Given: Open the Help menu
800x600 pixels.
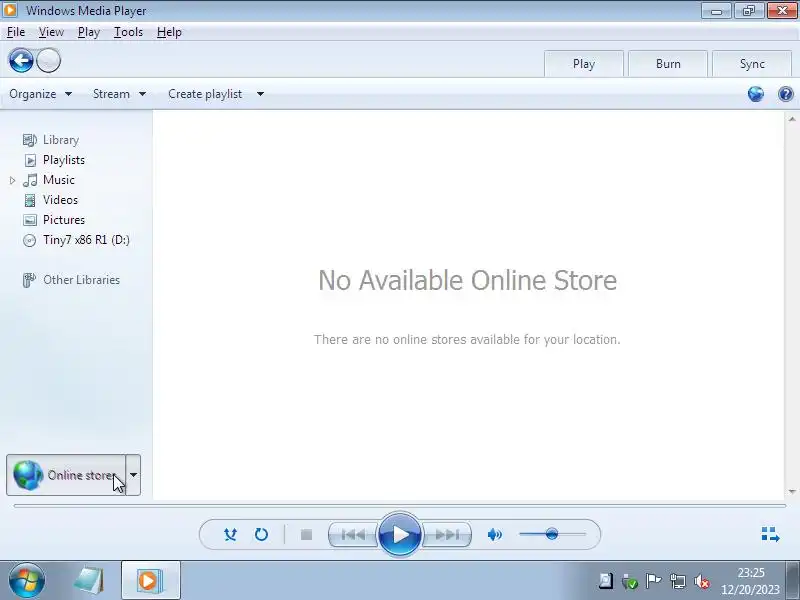Looking at the screenshot, I should click(169, 32).
